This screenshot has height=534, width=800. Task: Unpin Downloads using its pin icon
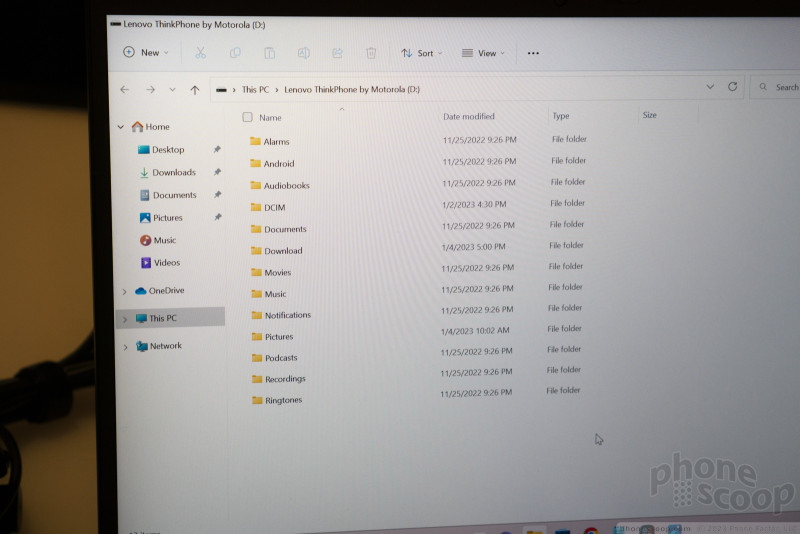[x=217, y=172]
